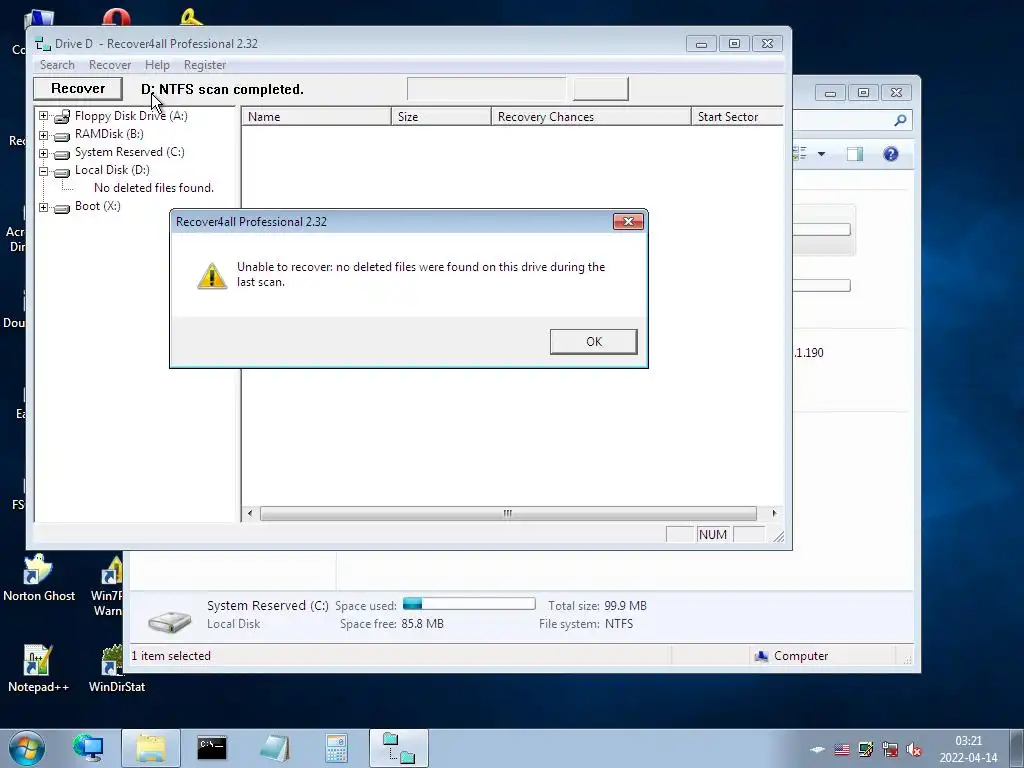Image resolution: width=1024 pixels, height=768 pixels.
Task: Sort by Recovery Chances column header
Action: point(590,117)
